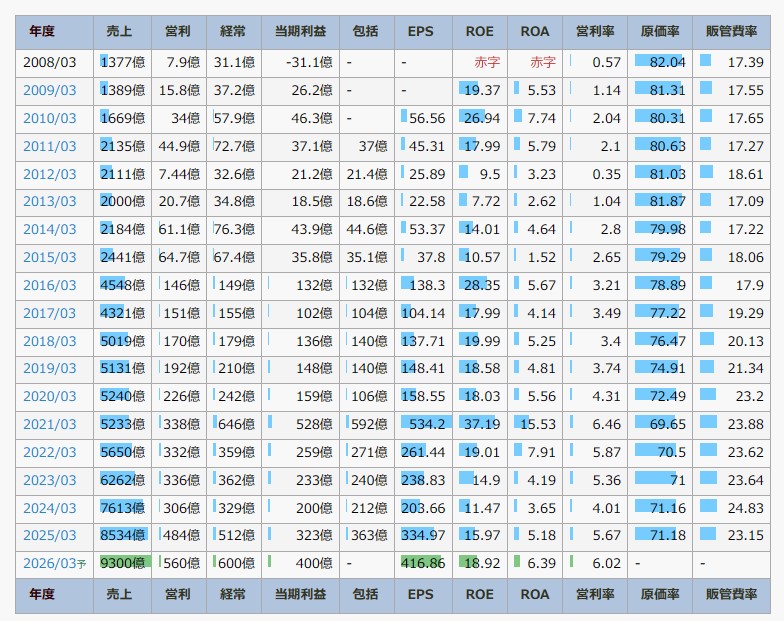Open the 2024/03 fiscal year link

(50, 508)
